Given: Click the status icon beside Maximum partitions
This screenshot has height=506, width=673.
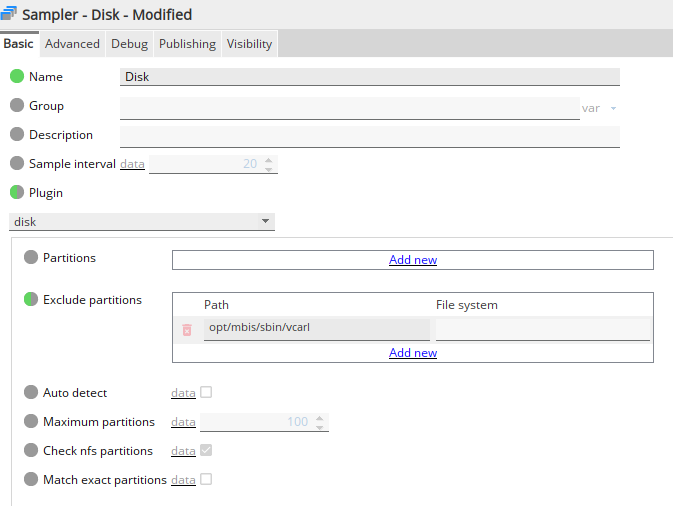Looking at the screenshot, I should [30, 422].
